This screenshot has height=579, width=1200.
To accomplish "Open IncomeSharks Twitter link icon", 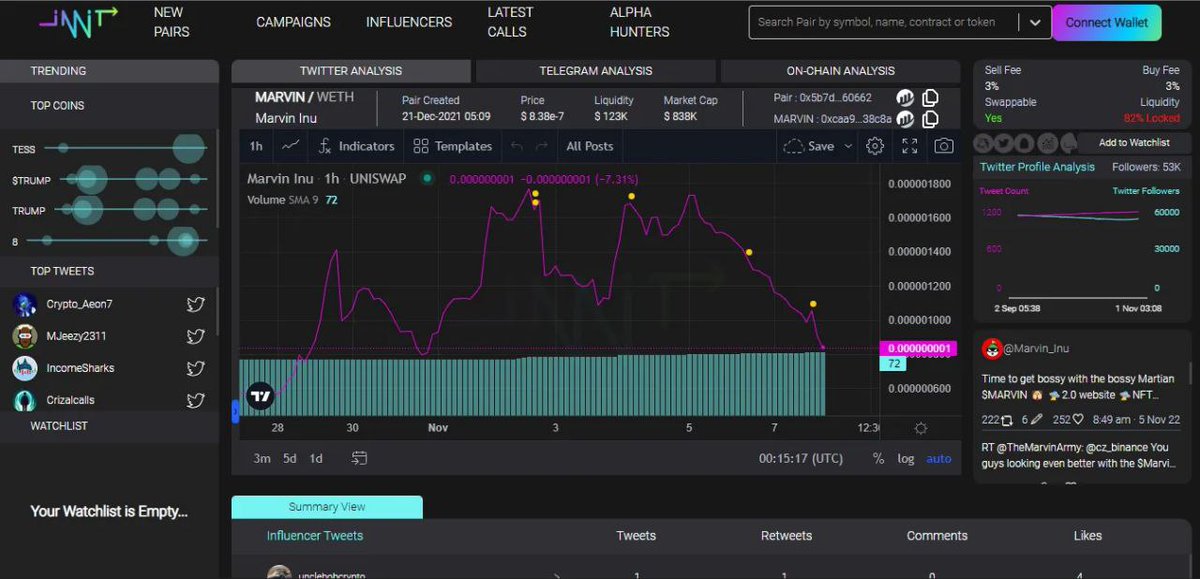I will (196, 368).
